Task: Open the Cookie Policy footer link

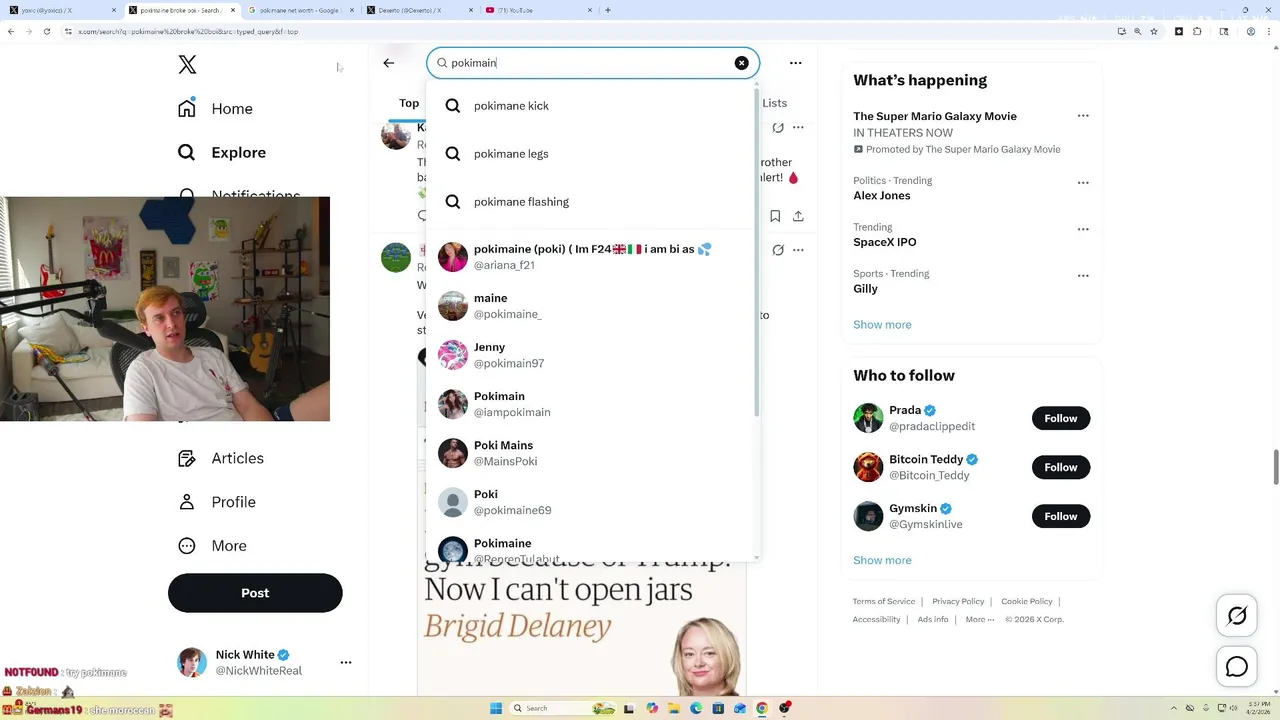Action: point(1027,601)
